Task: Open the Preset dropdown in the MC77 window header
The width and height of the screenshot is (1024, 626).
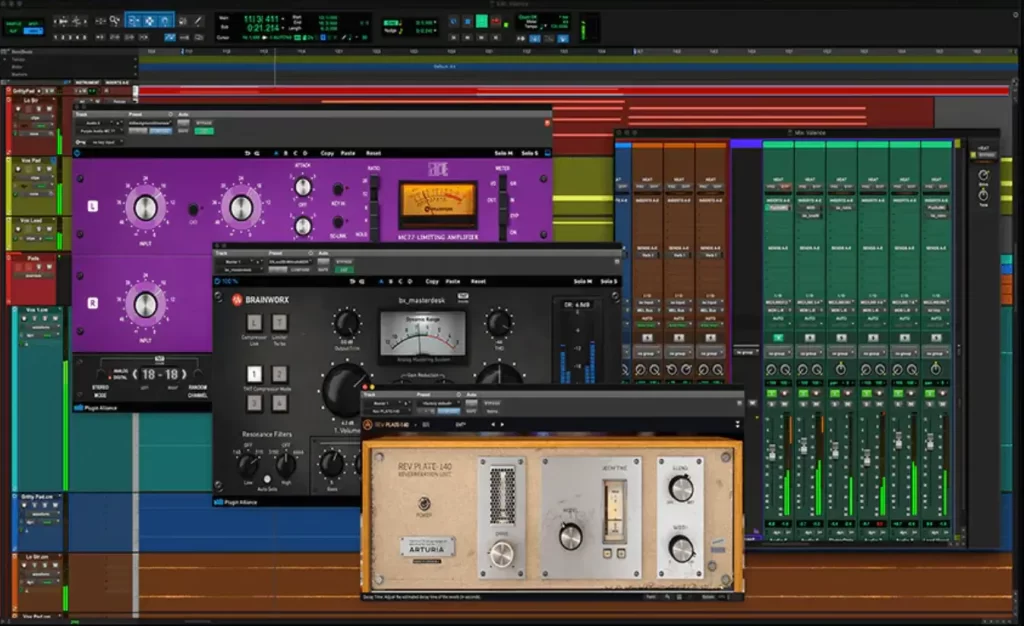Action: tap(150, 123)
